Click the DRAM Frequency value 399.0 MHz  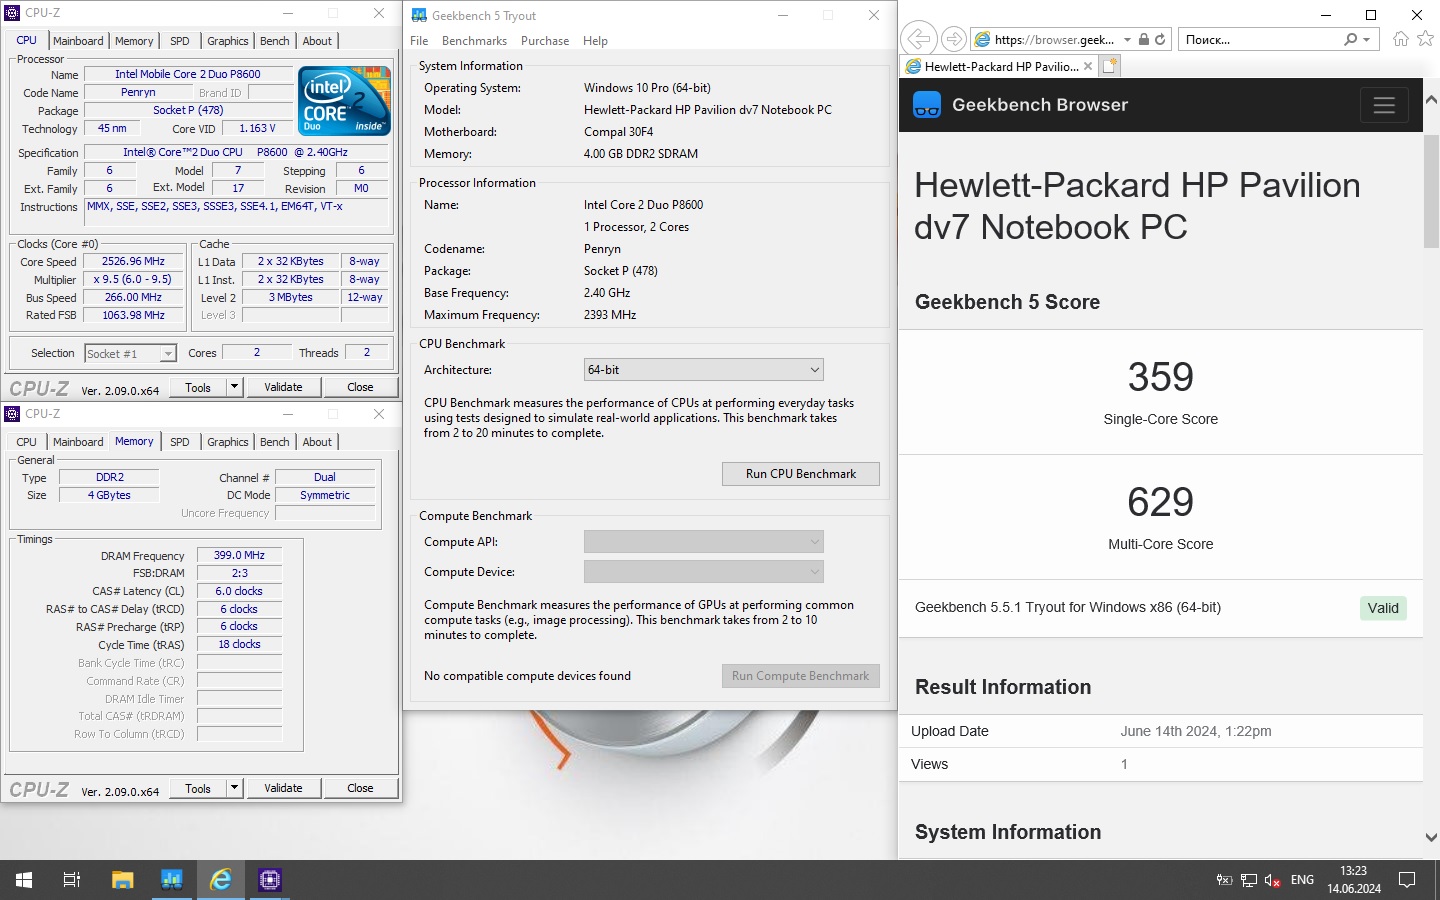(240, 555)
